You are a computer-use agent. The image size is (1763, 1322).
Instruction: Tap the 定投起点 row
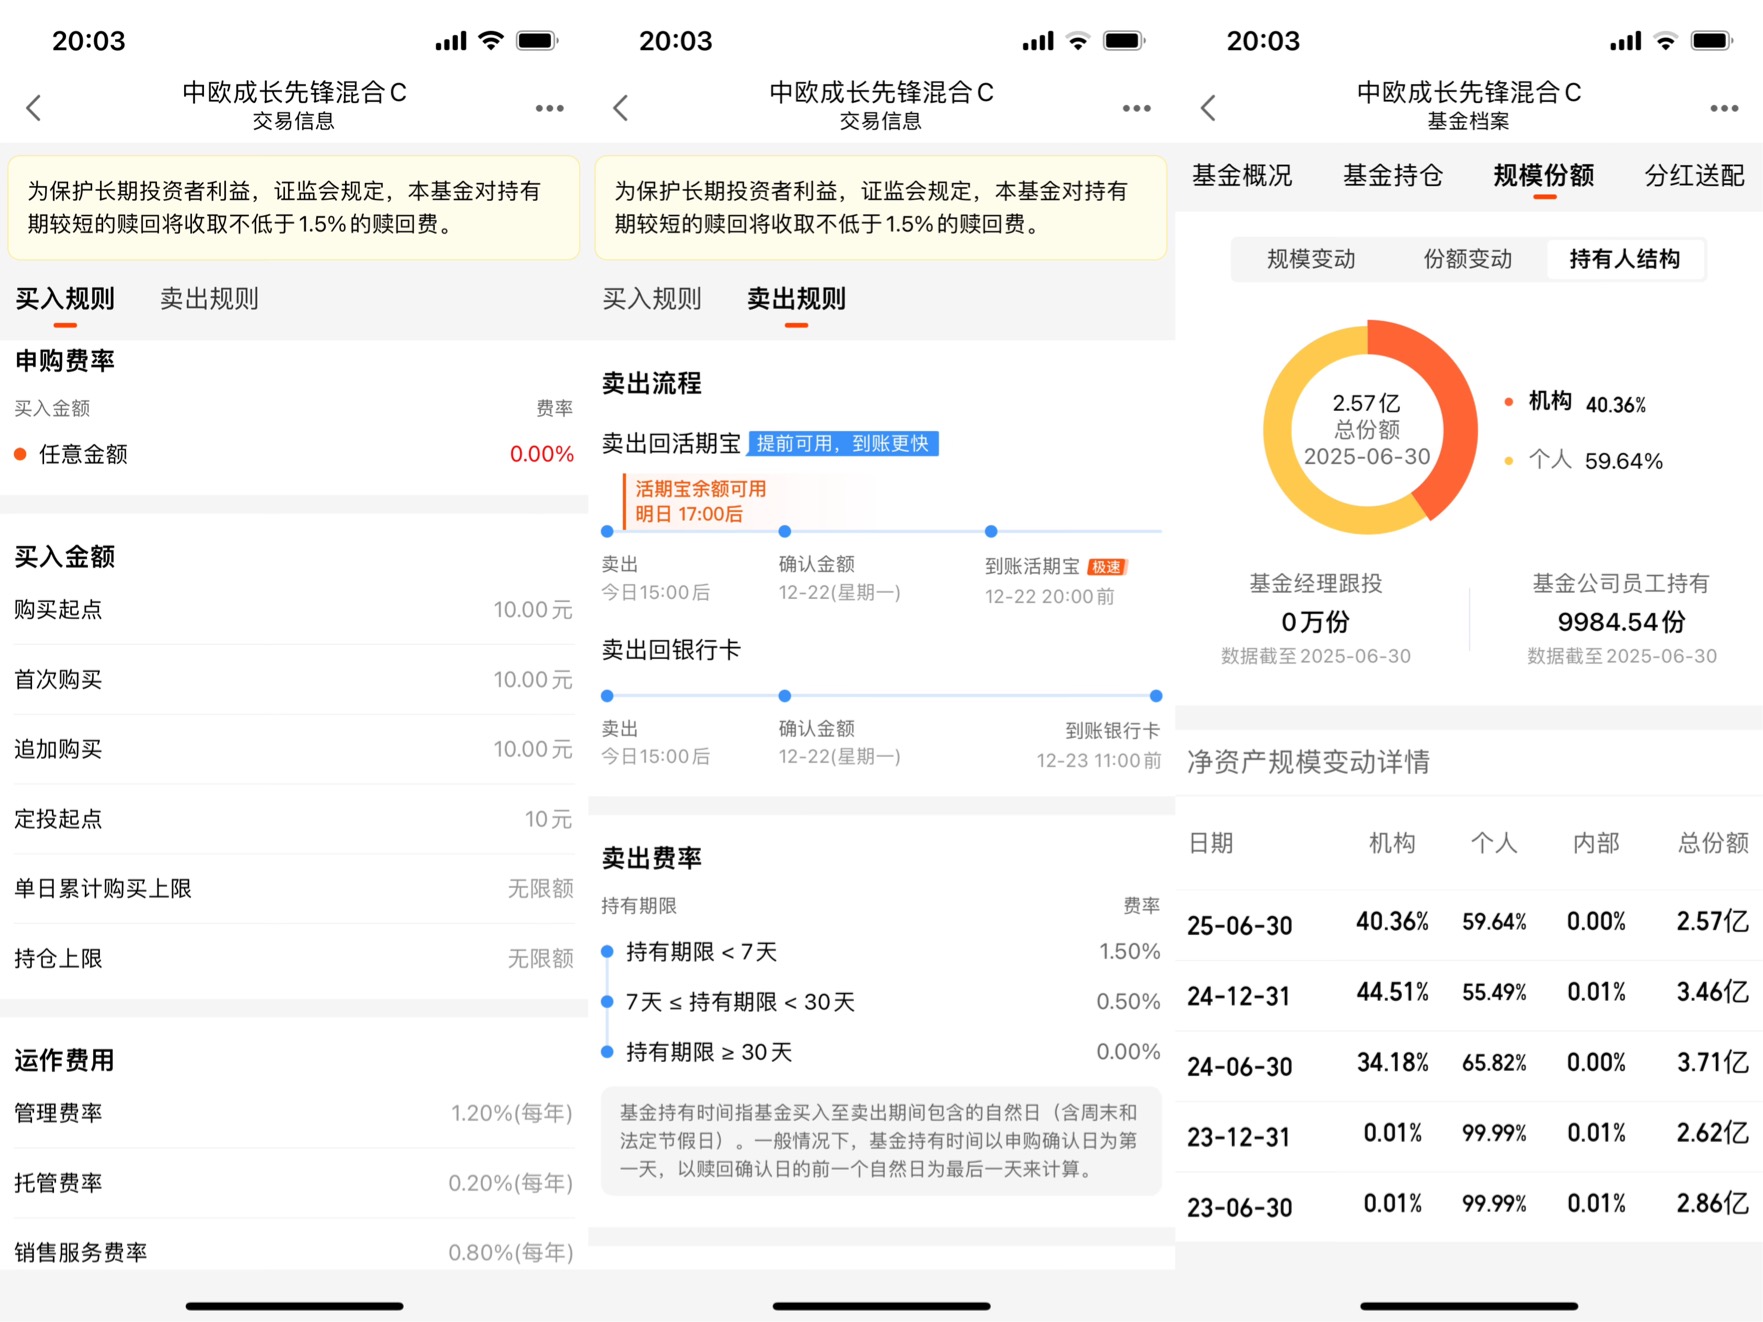[294, 819]
